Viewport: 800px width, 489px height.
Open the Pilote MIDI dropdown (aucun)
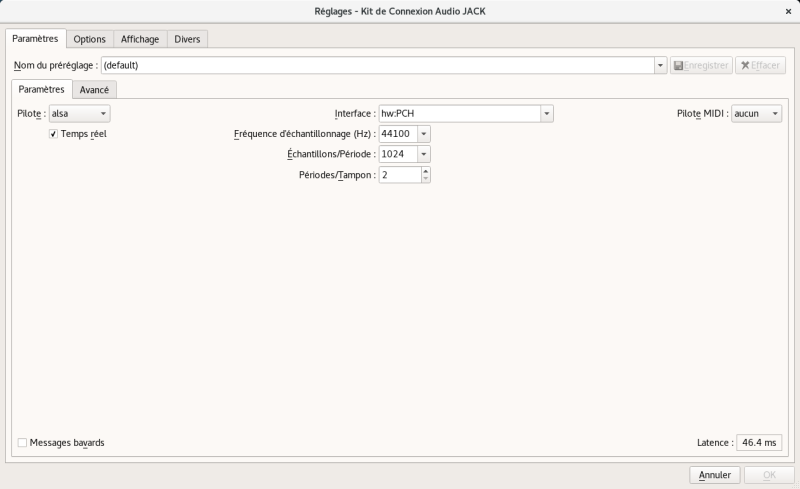pyautogui.click(x=756, y=113)
